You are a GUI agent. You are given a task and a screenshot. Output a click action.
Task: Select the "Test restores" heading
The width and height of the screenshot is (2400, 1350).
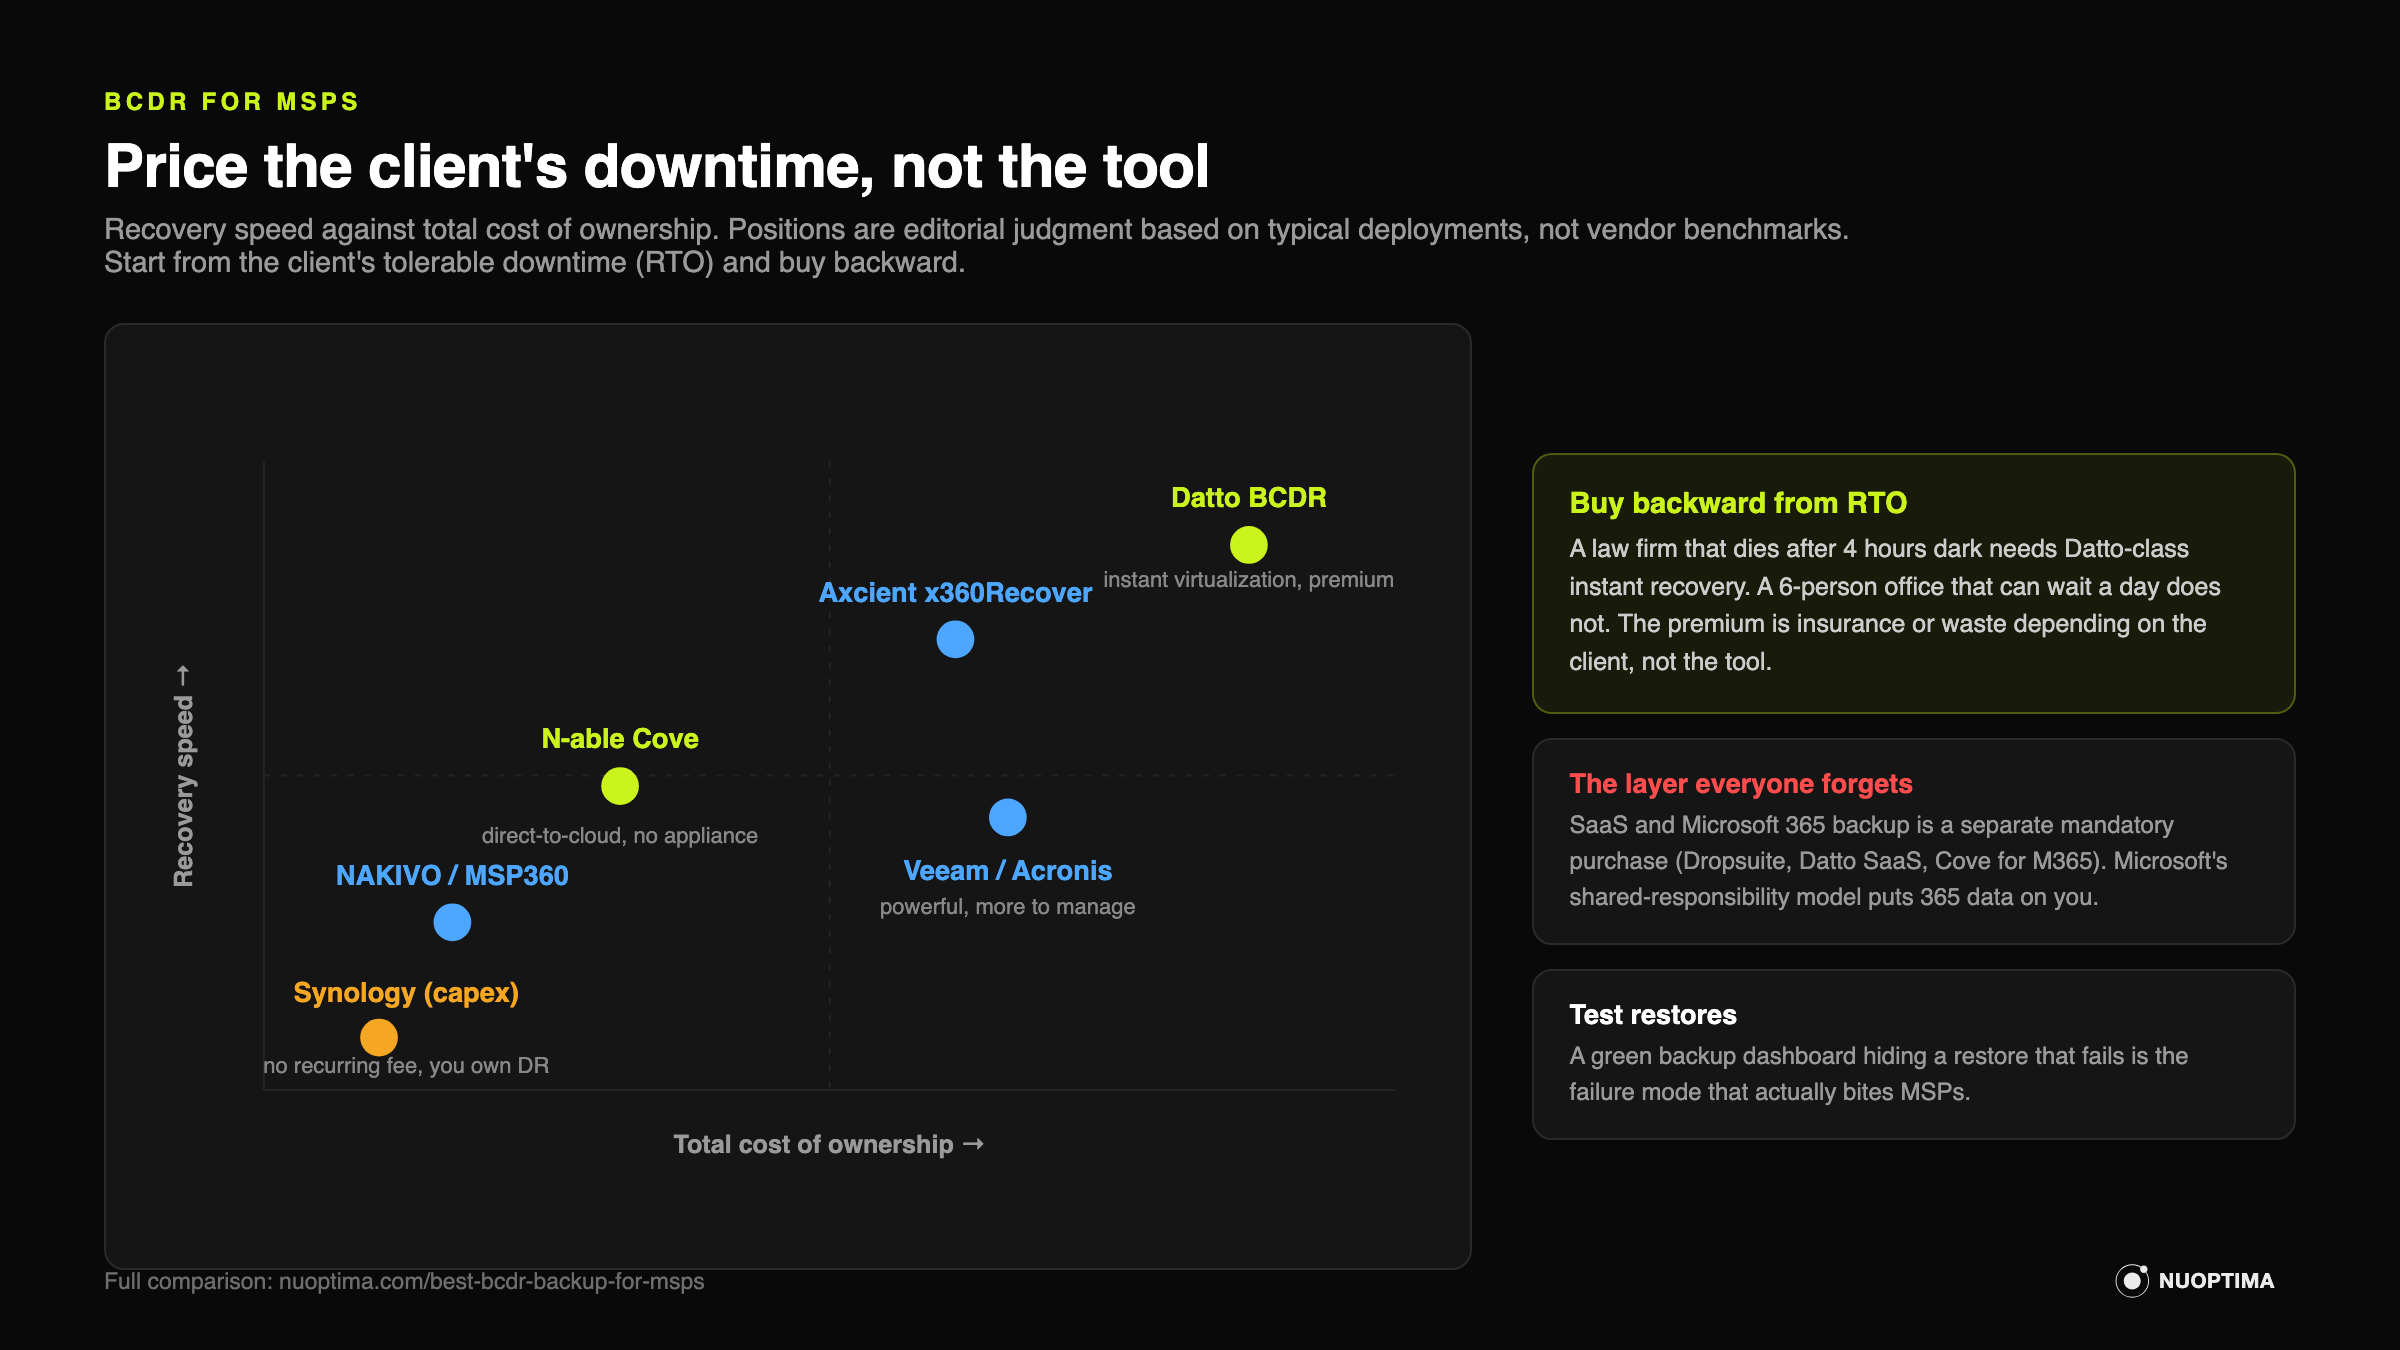(x=1653, y=1015)
